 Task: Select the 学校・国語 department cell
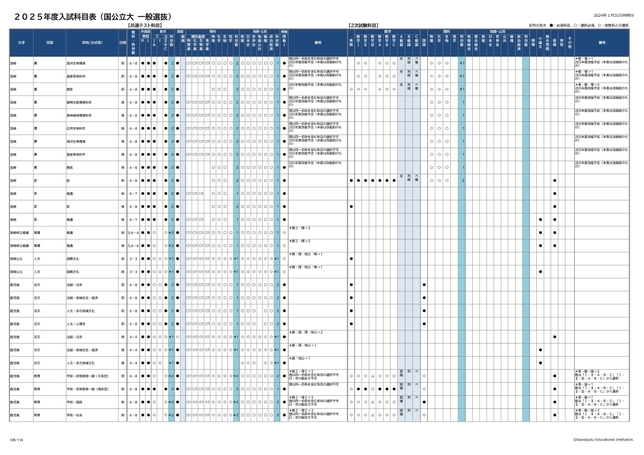(75, 400)
